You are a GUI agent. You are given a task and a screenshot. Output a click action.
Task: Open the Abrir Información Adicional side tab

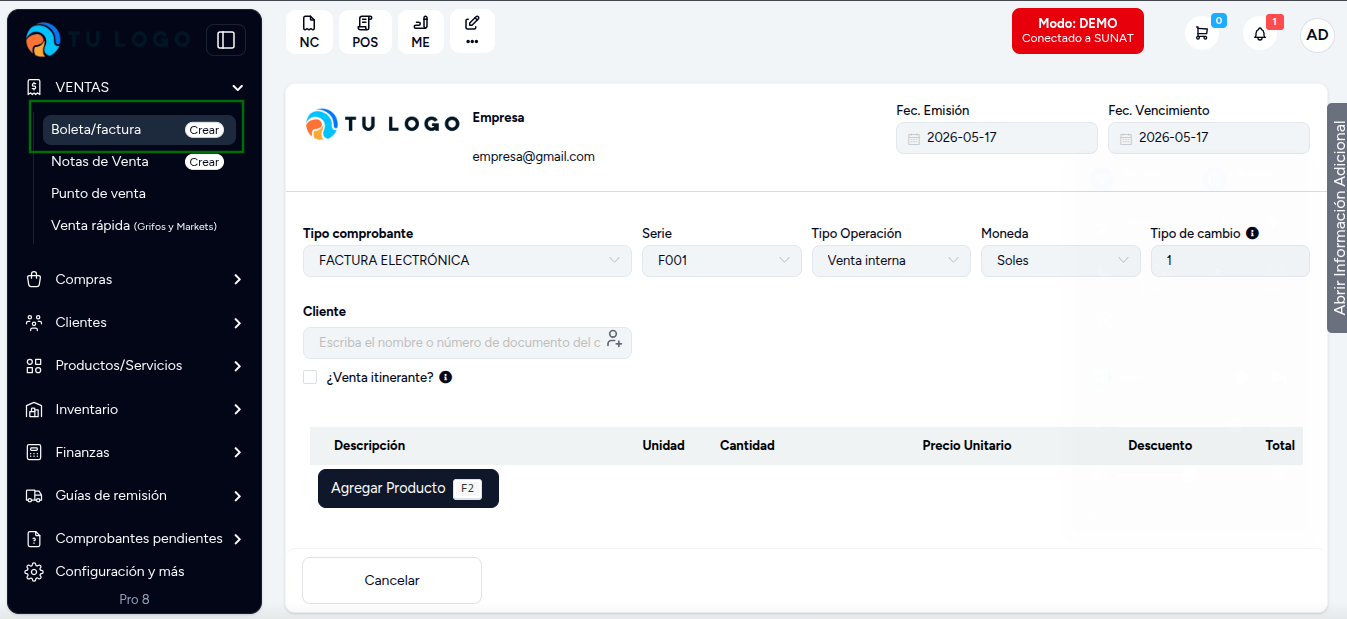1337,217
